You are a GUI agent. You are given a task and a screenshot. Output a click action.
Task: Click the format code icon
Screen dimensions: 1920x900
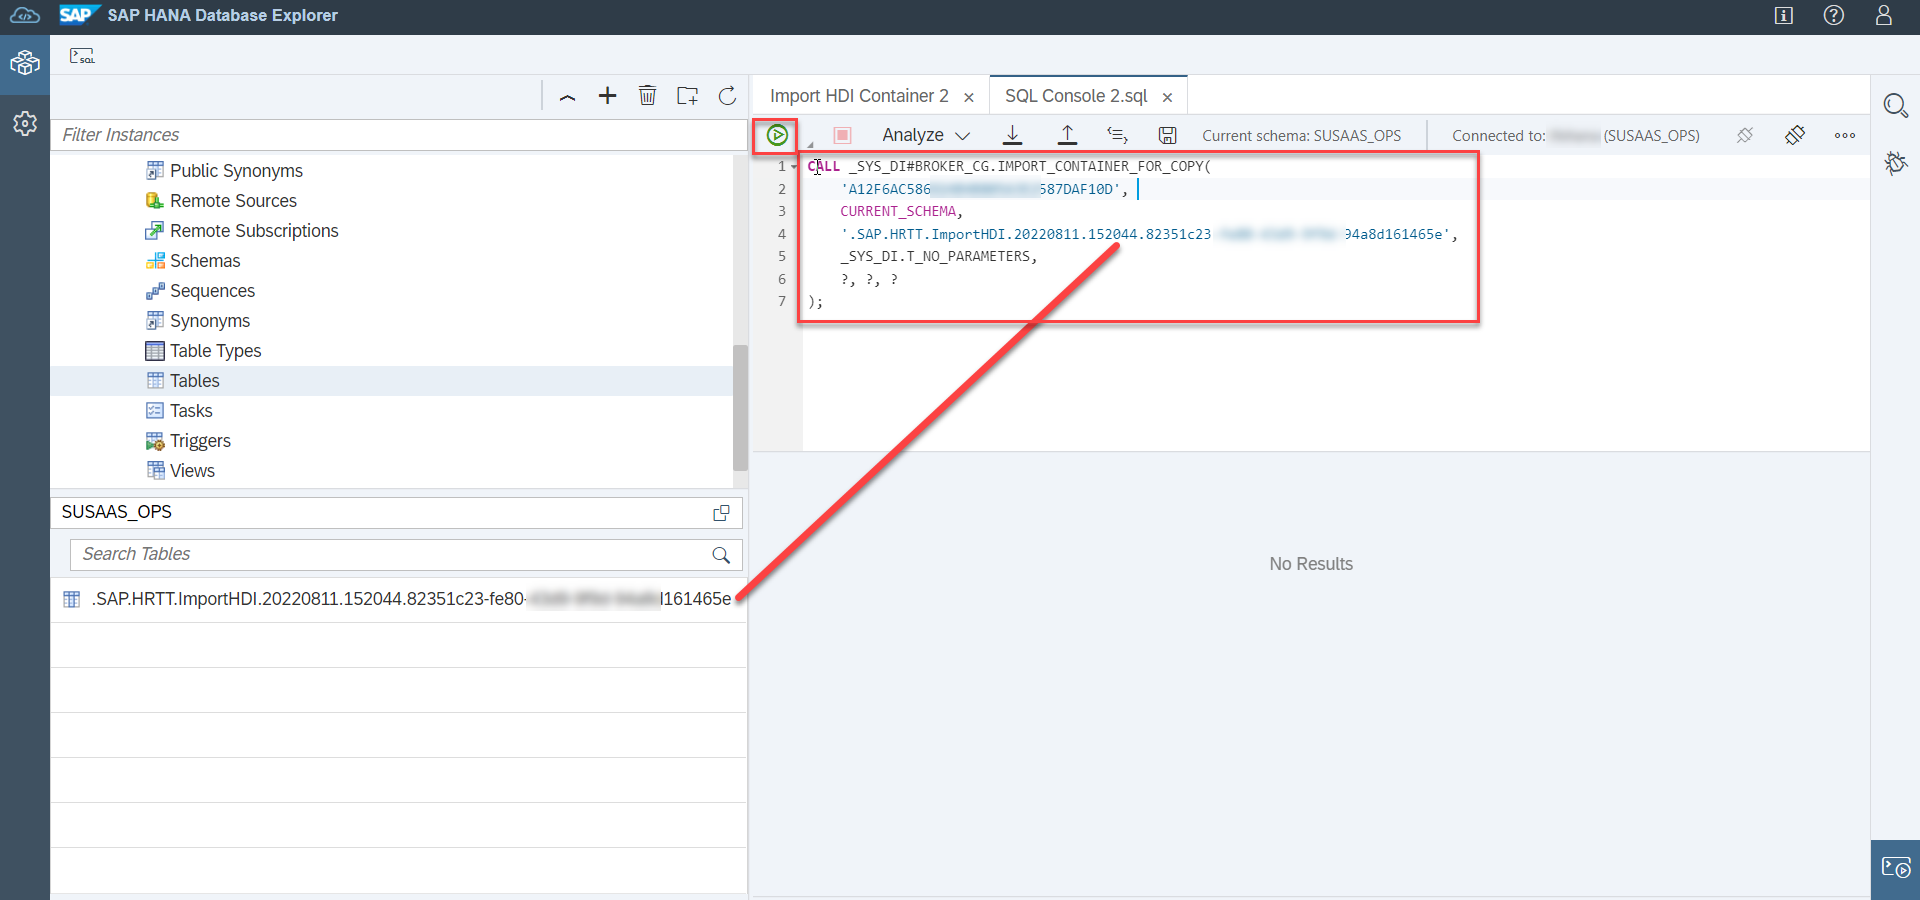1117,135
